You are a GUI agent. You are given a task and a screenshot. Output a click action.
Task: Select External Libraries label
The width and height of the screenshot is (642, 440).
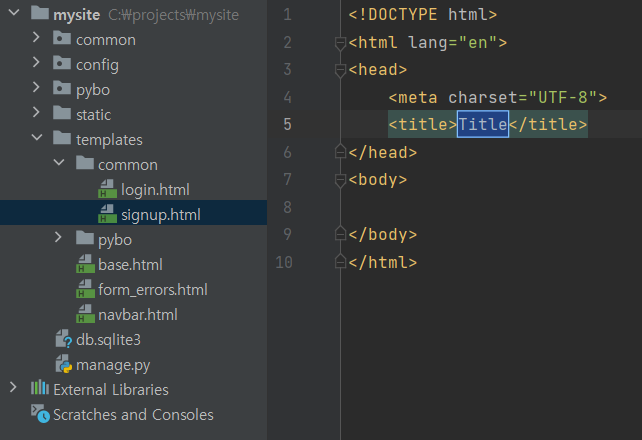tap(111, 390)
